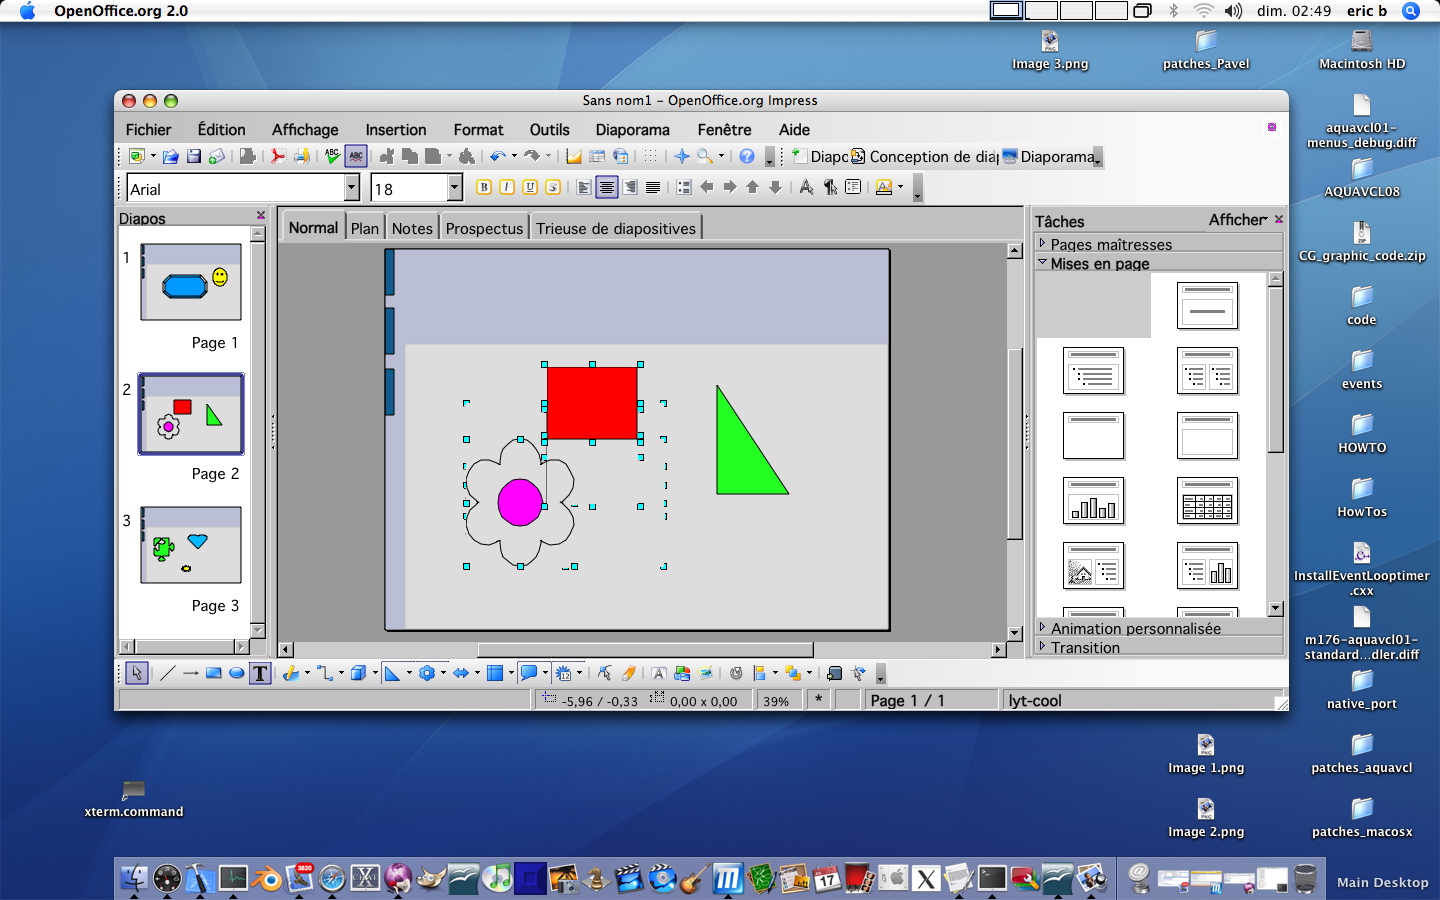Toggle Shadow text formatting
1440x900 pixels.
point(553,187)
